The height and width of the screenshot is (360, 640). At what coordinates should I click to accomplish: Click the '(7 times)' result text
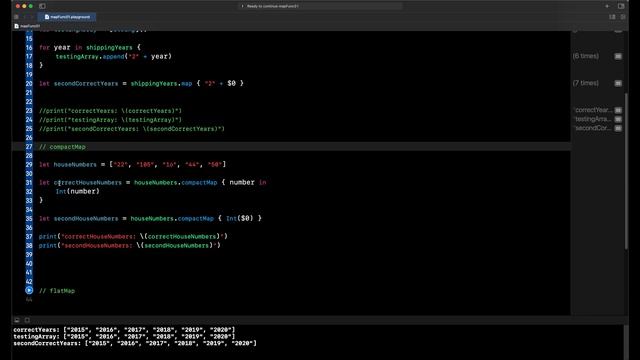585,83
